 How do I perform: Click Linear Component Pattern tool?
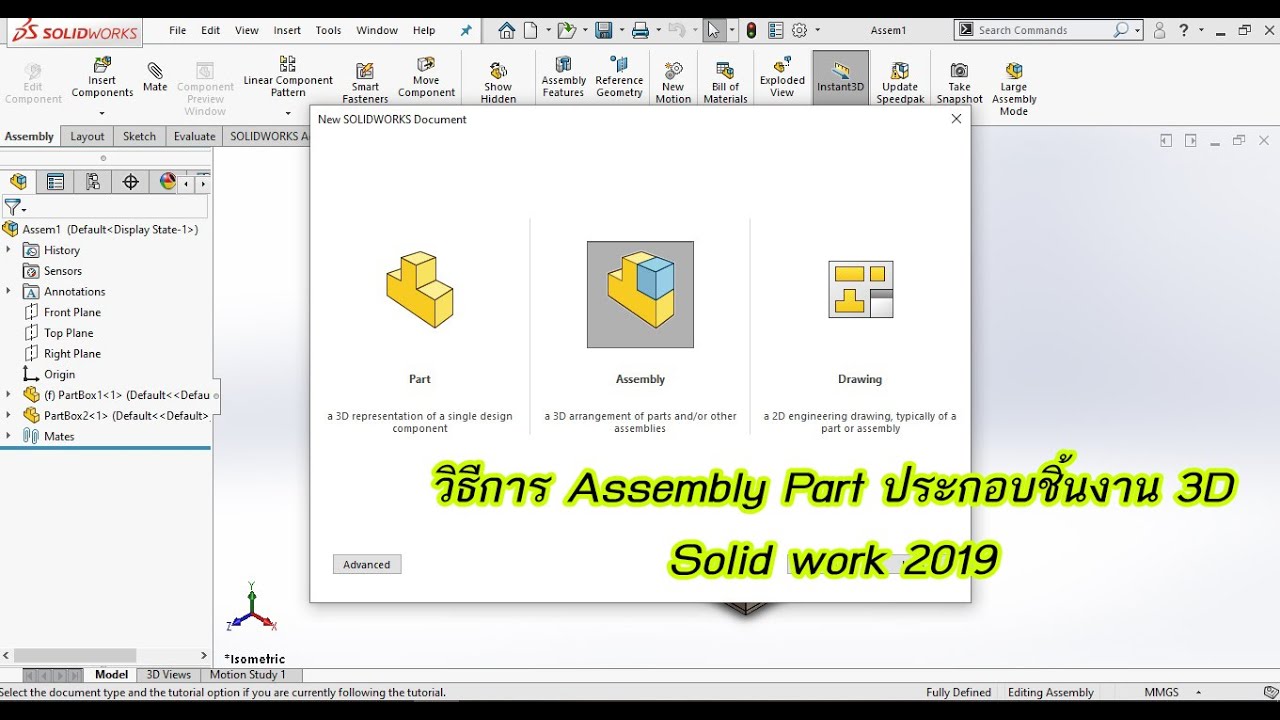click(288, 77)
